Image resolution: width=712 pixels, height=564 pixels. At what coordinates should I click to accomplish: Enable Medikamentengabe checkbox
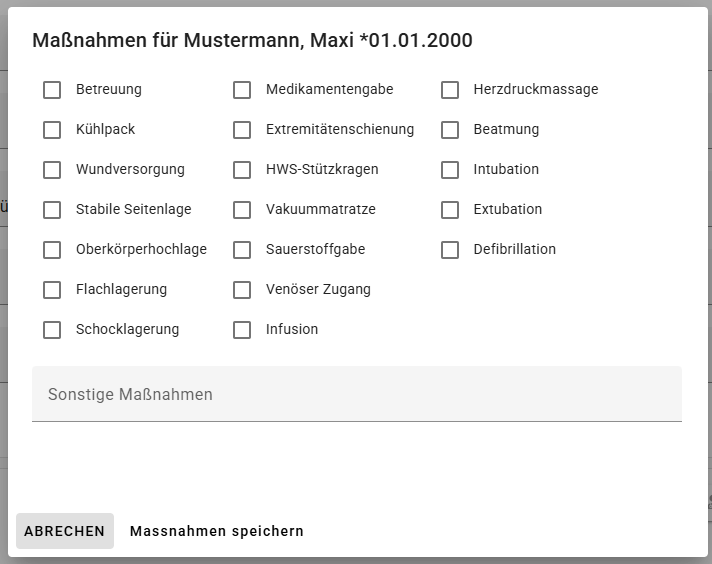click(x=242, y=90)
